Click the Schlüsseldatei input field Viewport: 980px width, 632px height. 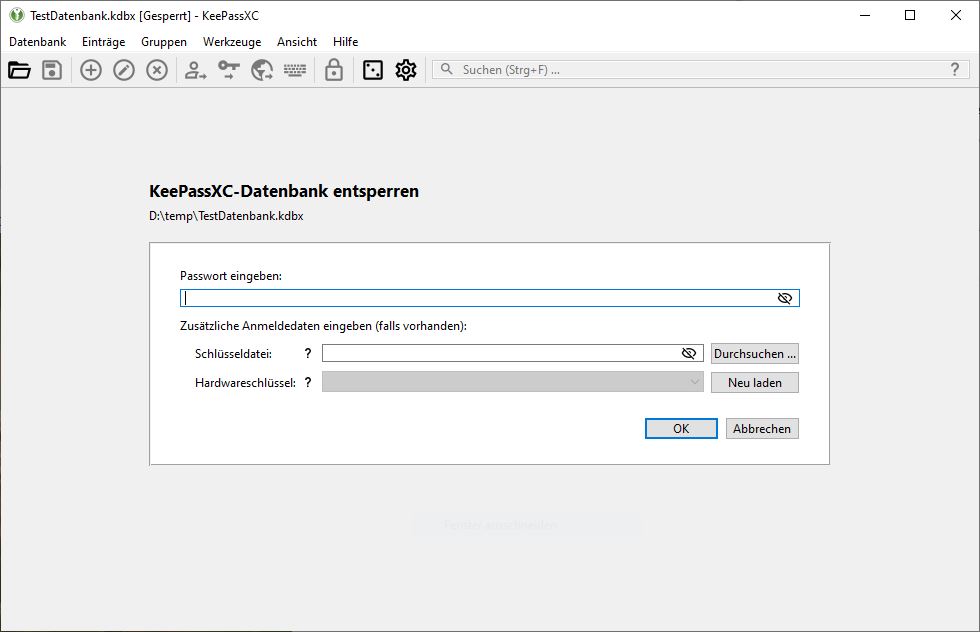click(512, 353)
